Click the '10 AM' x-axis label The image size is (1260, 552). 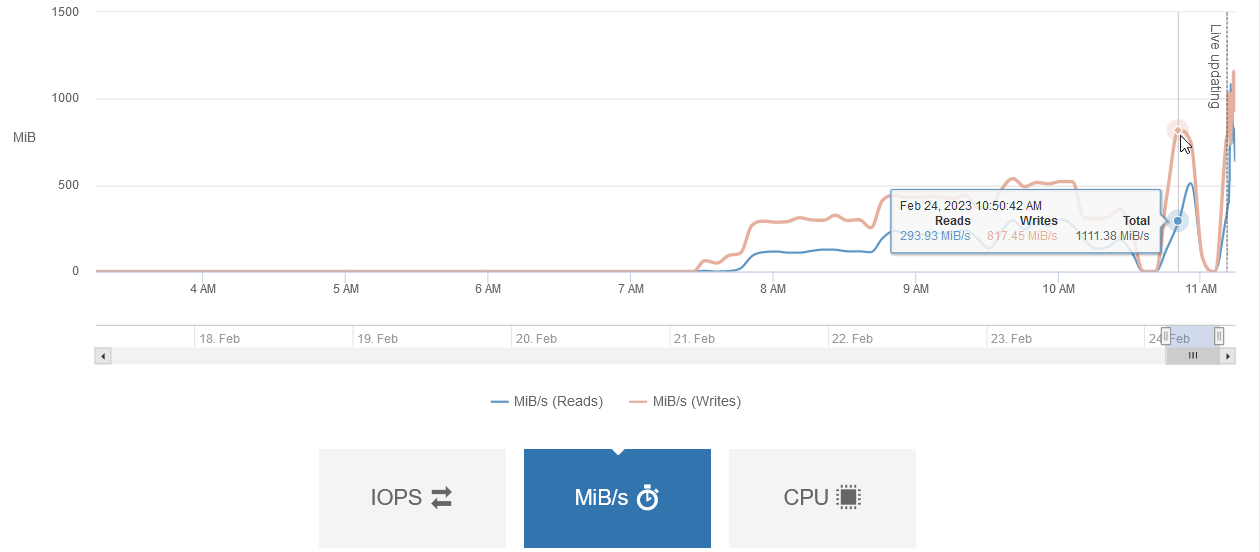coord(1058,289)
